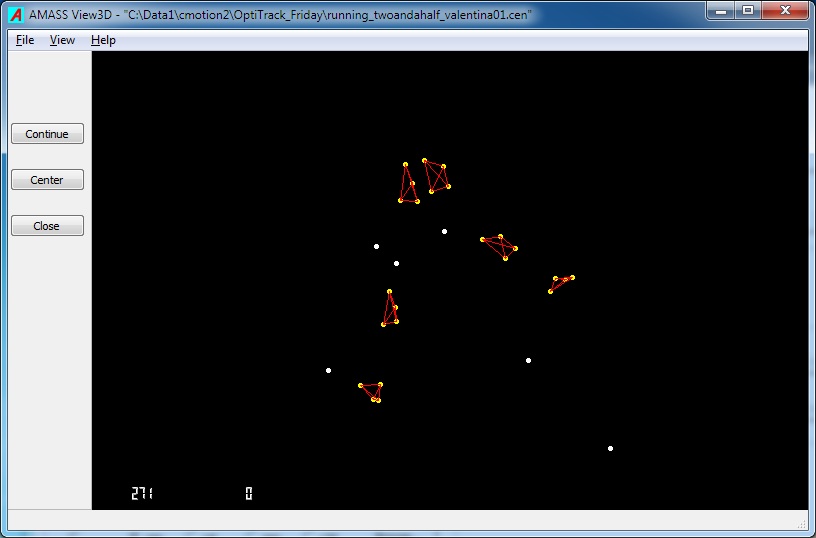Click the AMASS app icon in title bar
Screen dimensions: 816x538
pos(16,15)
